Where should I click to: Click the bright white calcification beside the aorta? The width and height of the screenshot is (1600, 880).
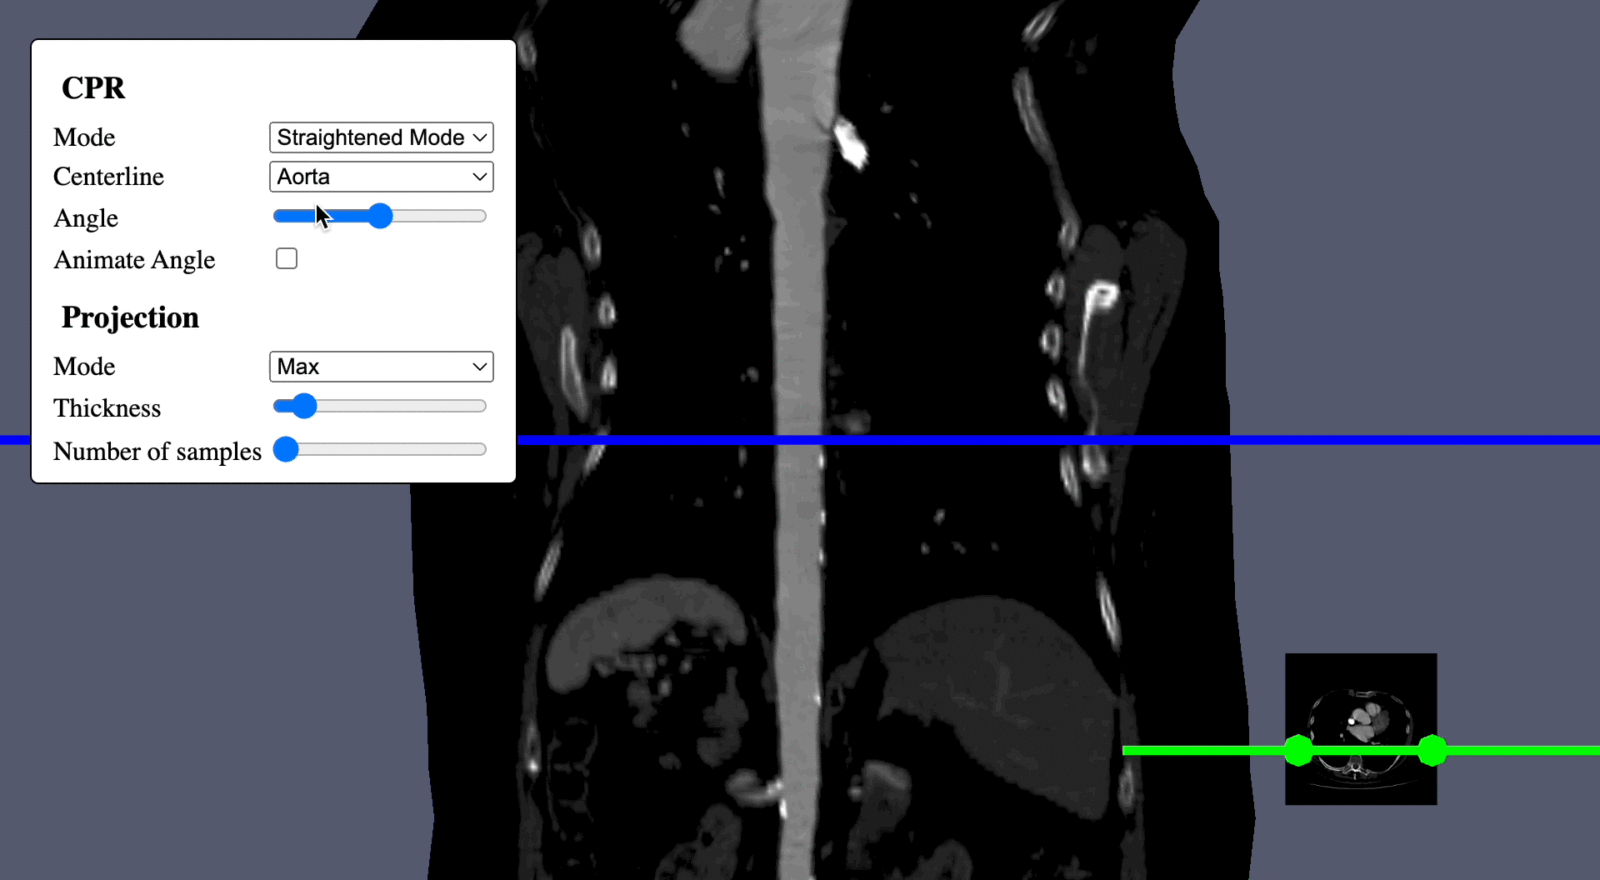pos(851,142)
